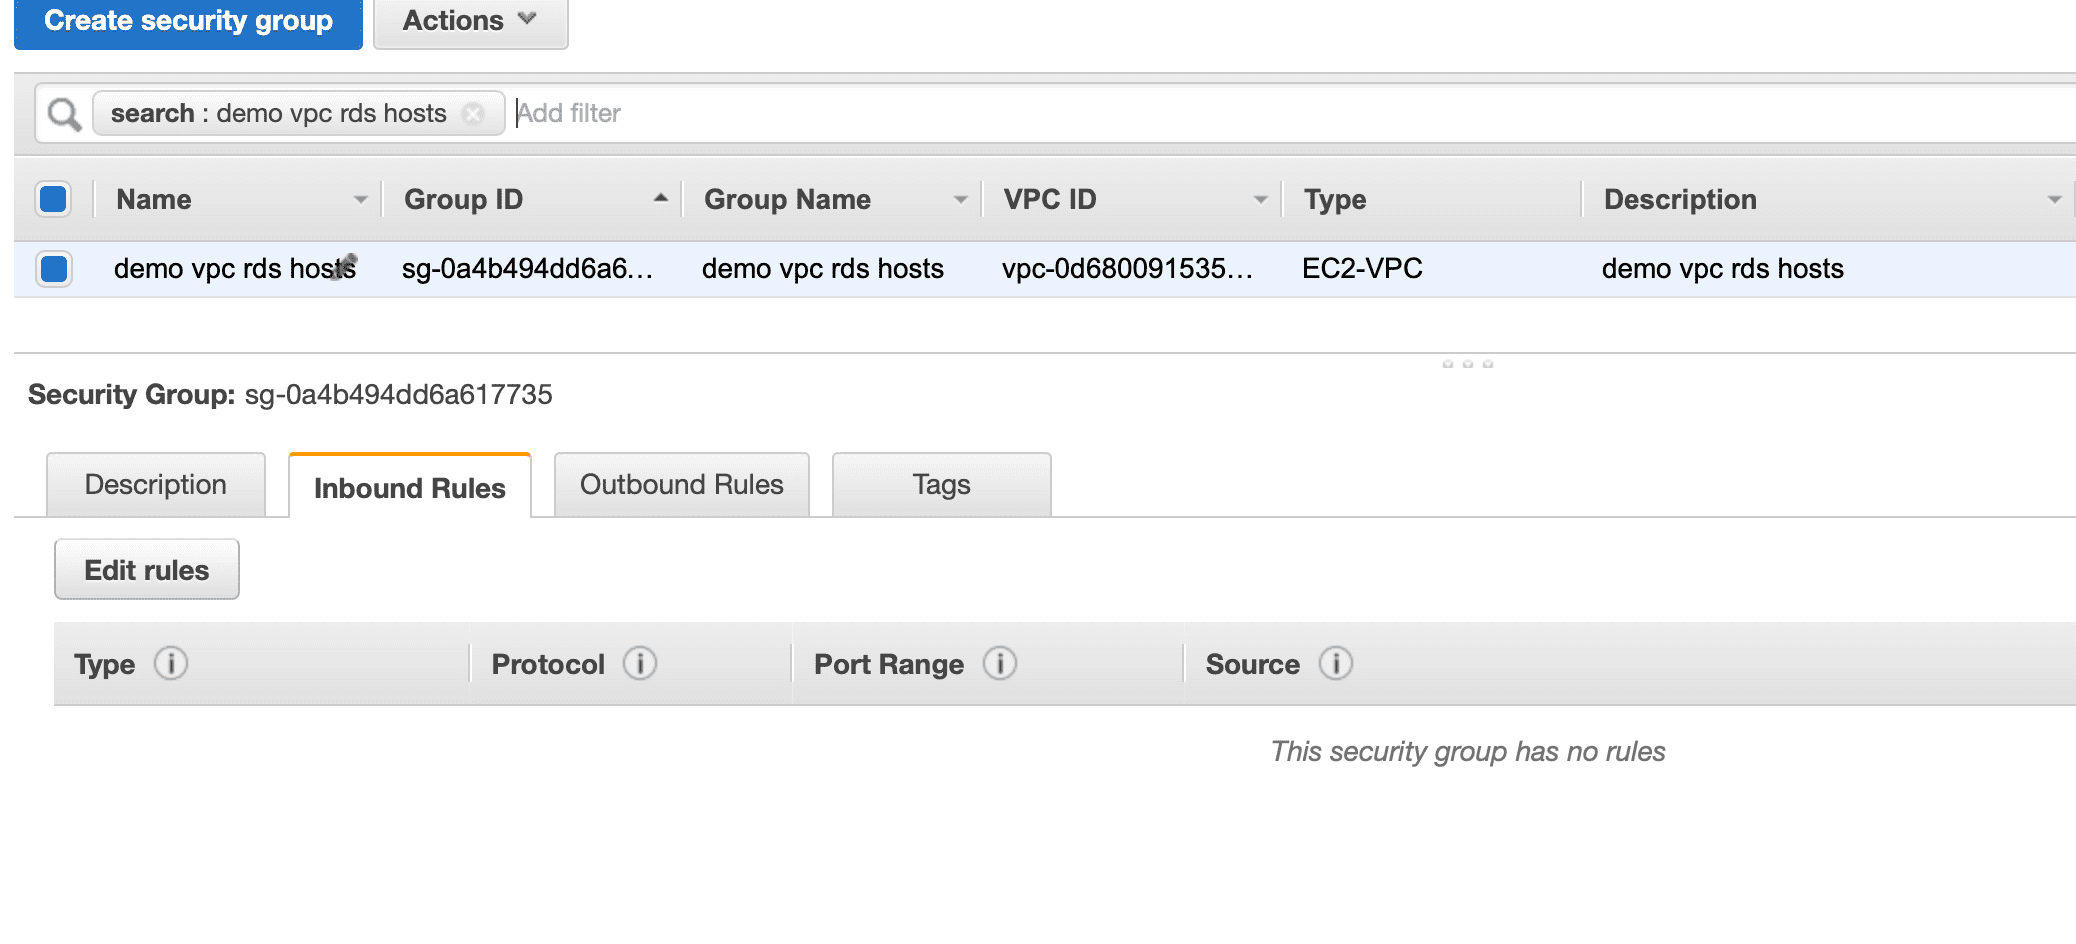Click the pane resize handle dots
The height and width of the screenshot is (944, 2076).
(x=1468, y=364)
